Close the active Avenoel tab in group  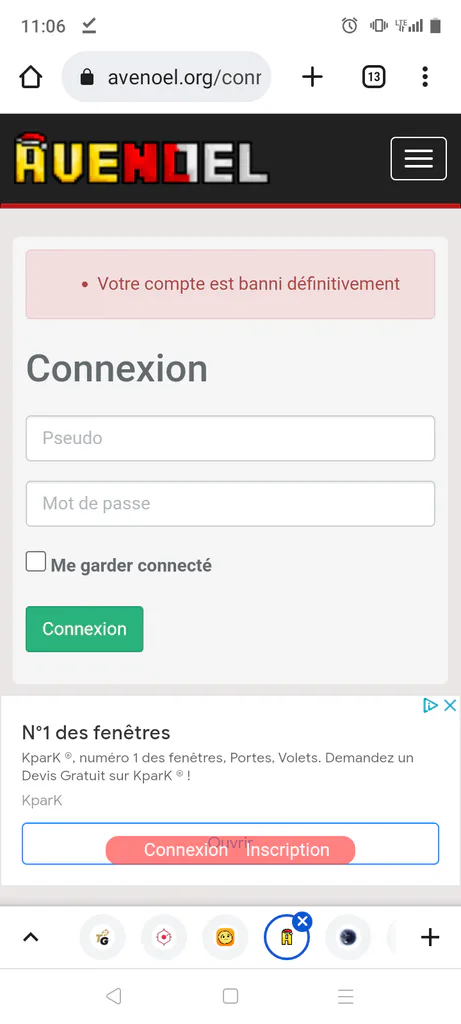click(302, 921)
